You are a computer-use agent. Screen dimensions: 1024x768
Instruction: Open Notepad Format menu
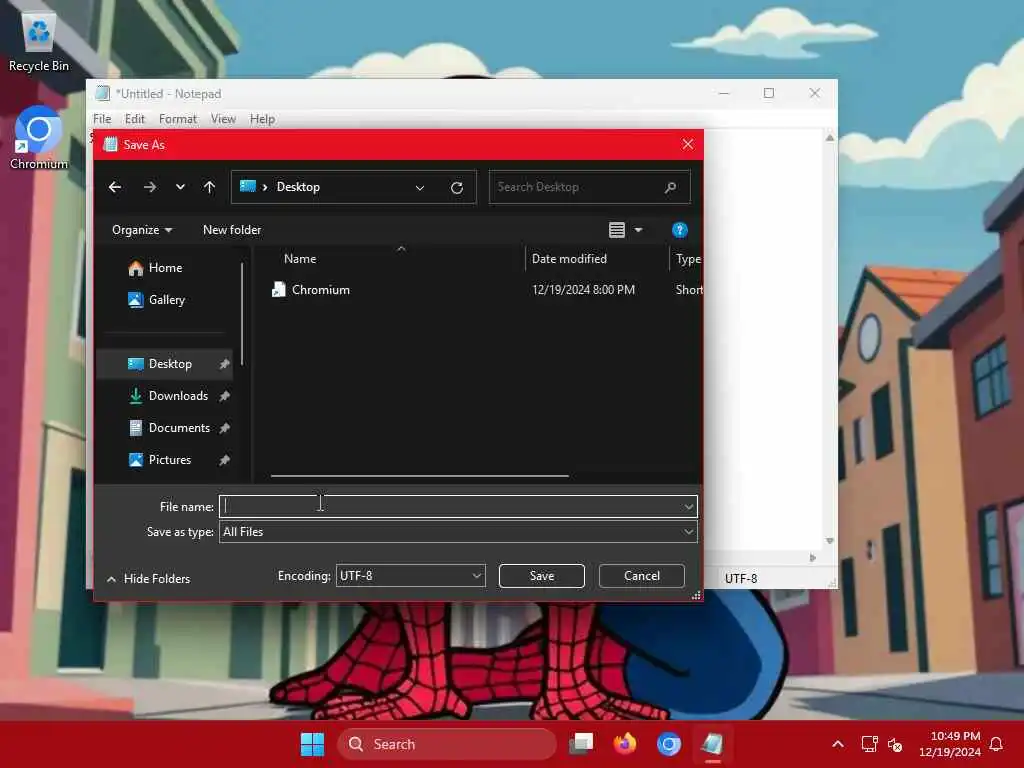[x=178, y=119]
